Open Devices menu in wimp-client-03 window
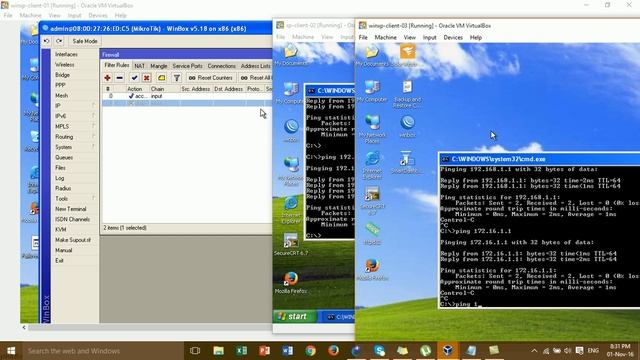Viewport: 640px width, 360px height. point(453,38)
